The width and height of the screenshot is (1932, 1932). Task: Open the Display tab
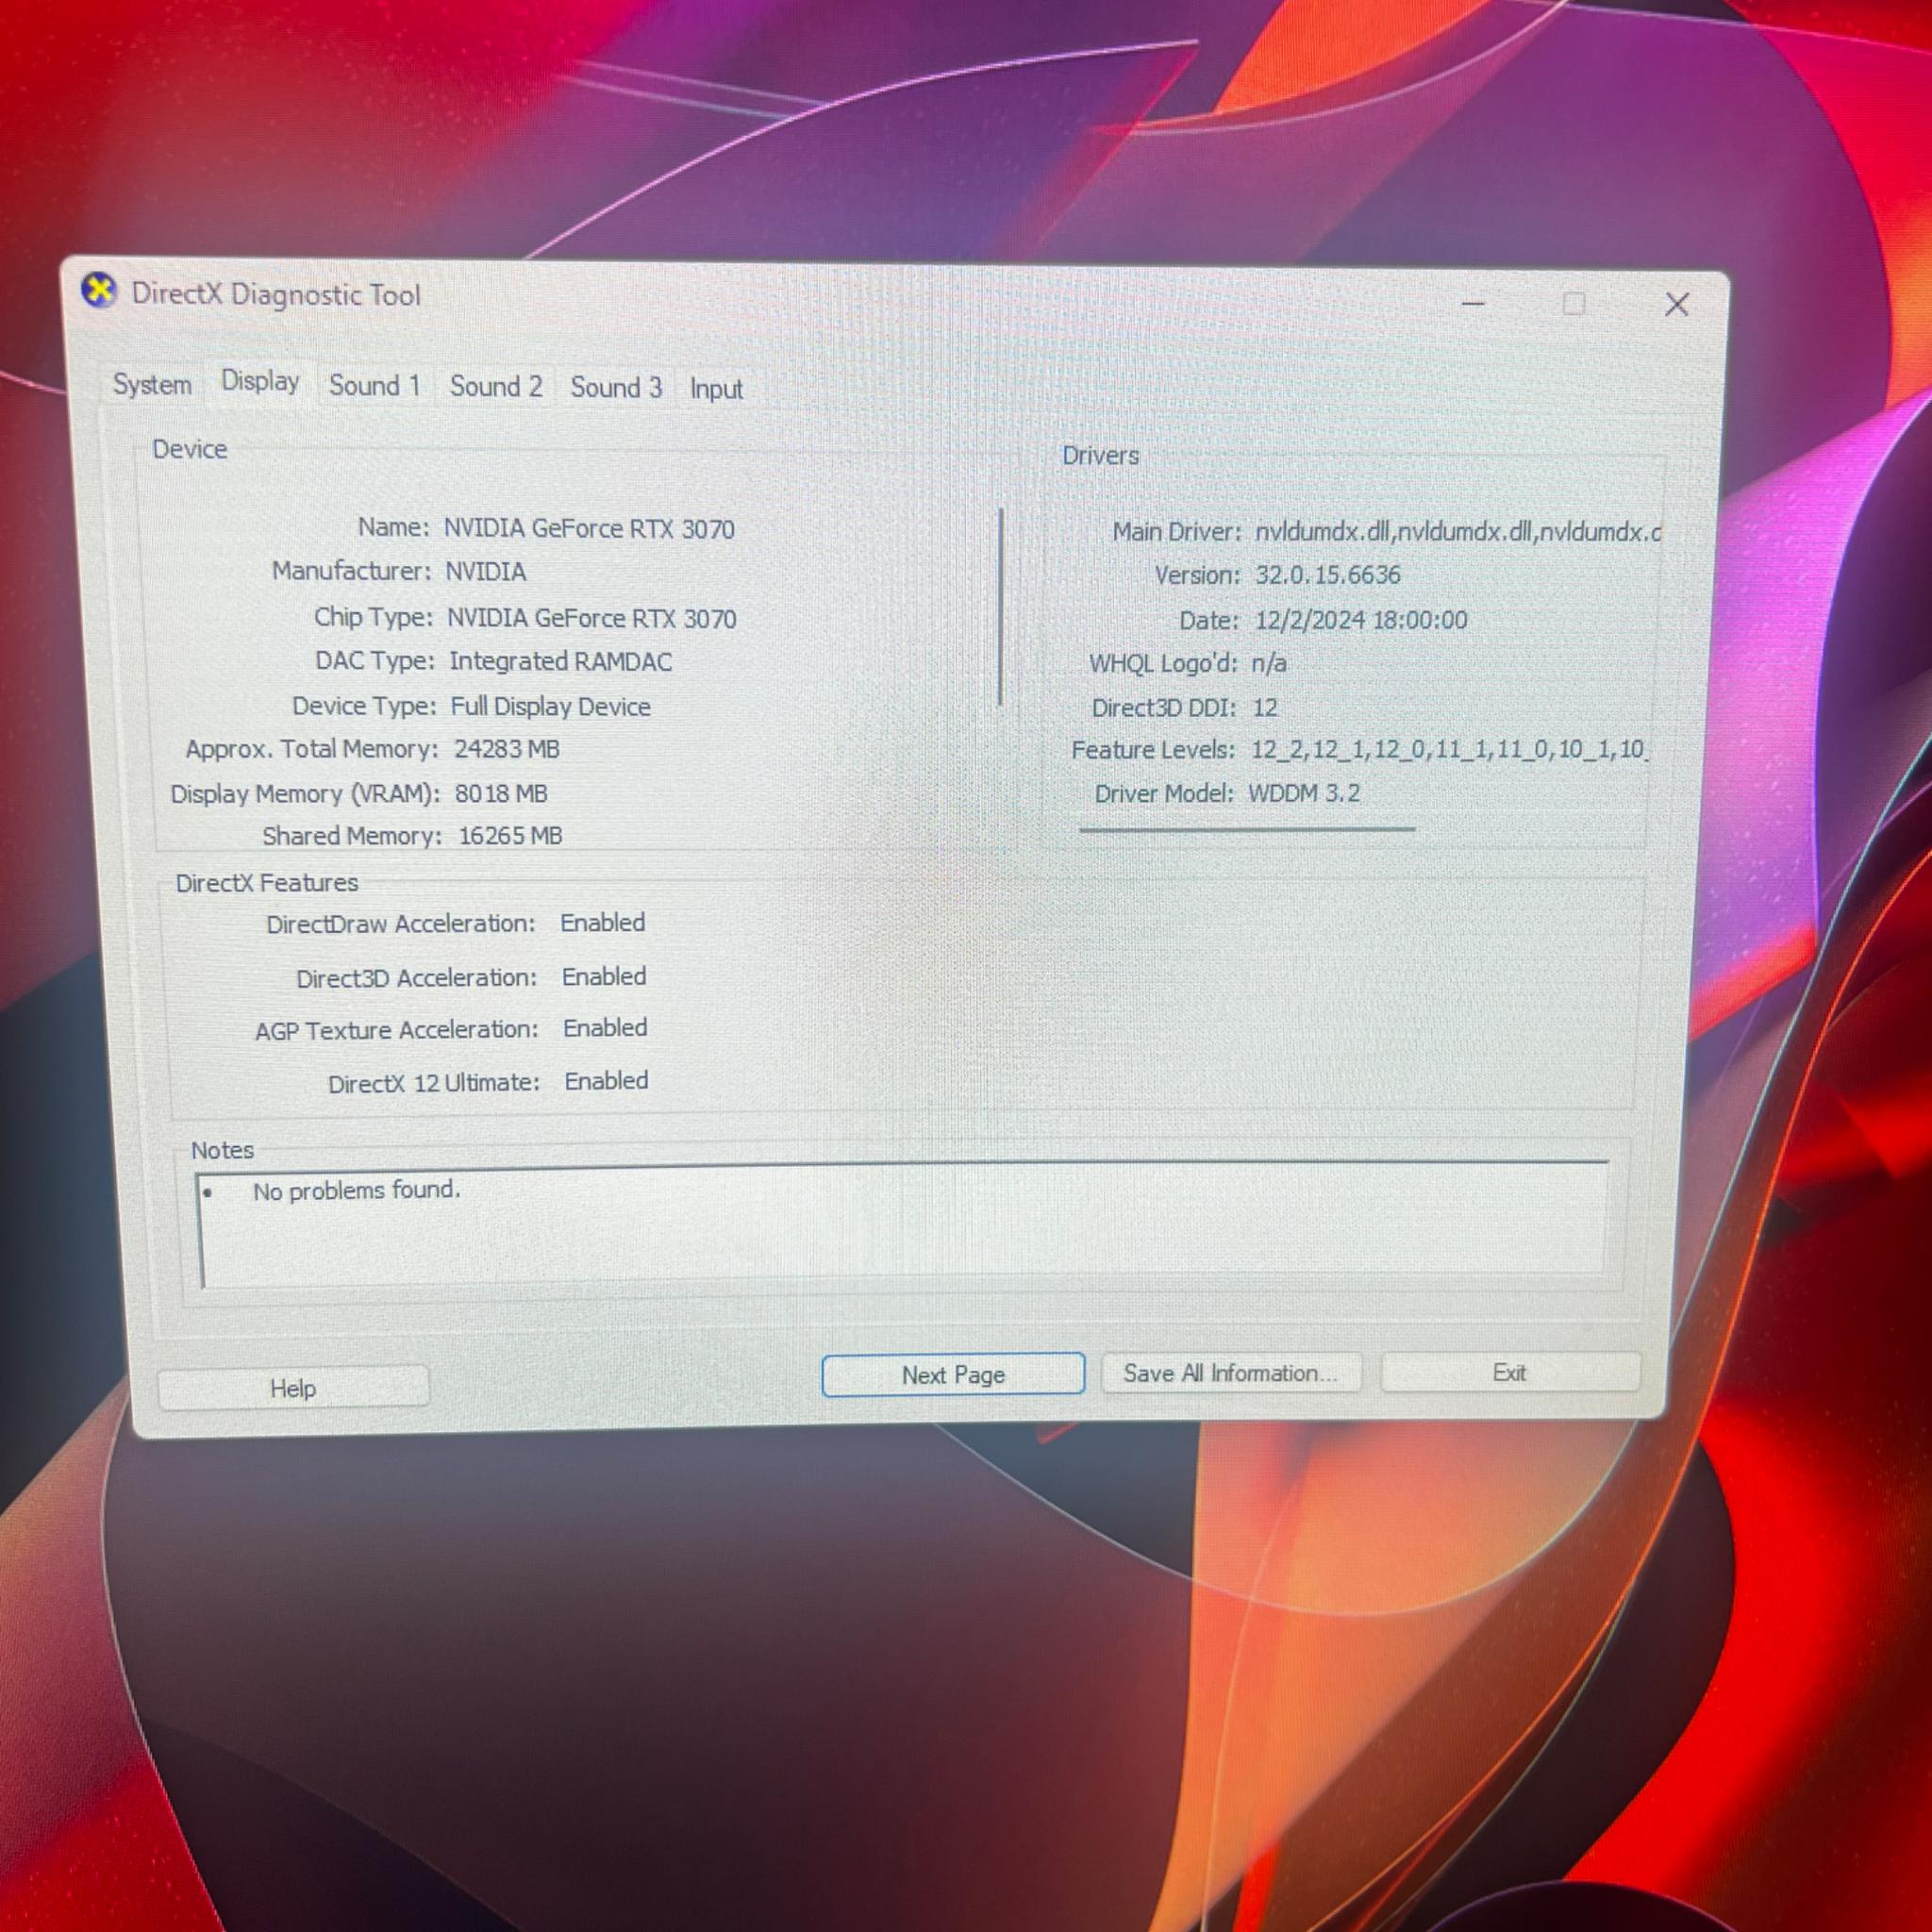[259, 382]
